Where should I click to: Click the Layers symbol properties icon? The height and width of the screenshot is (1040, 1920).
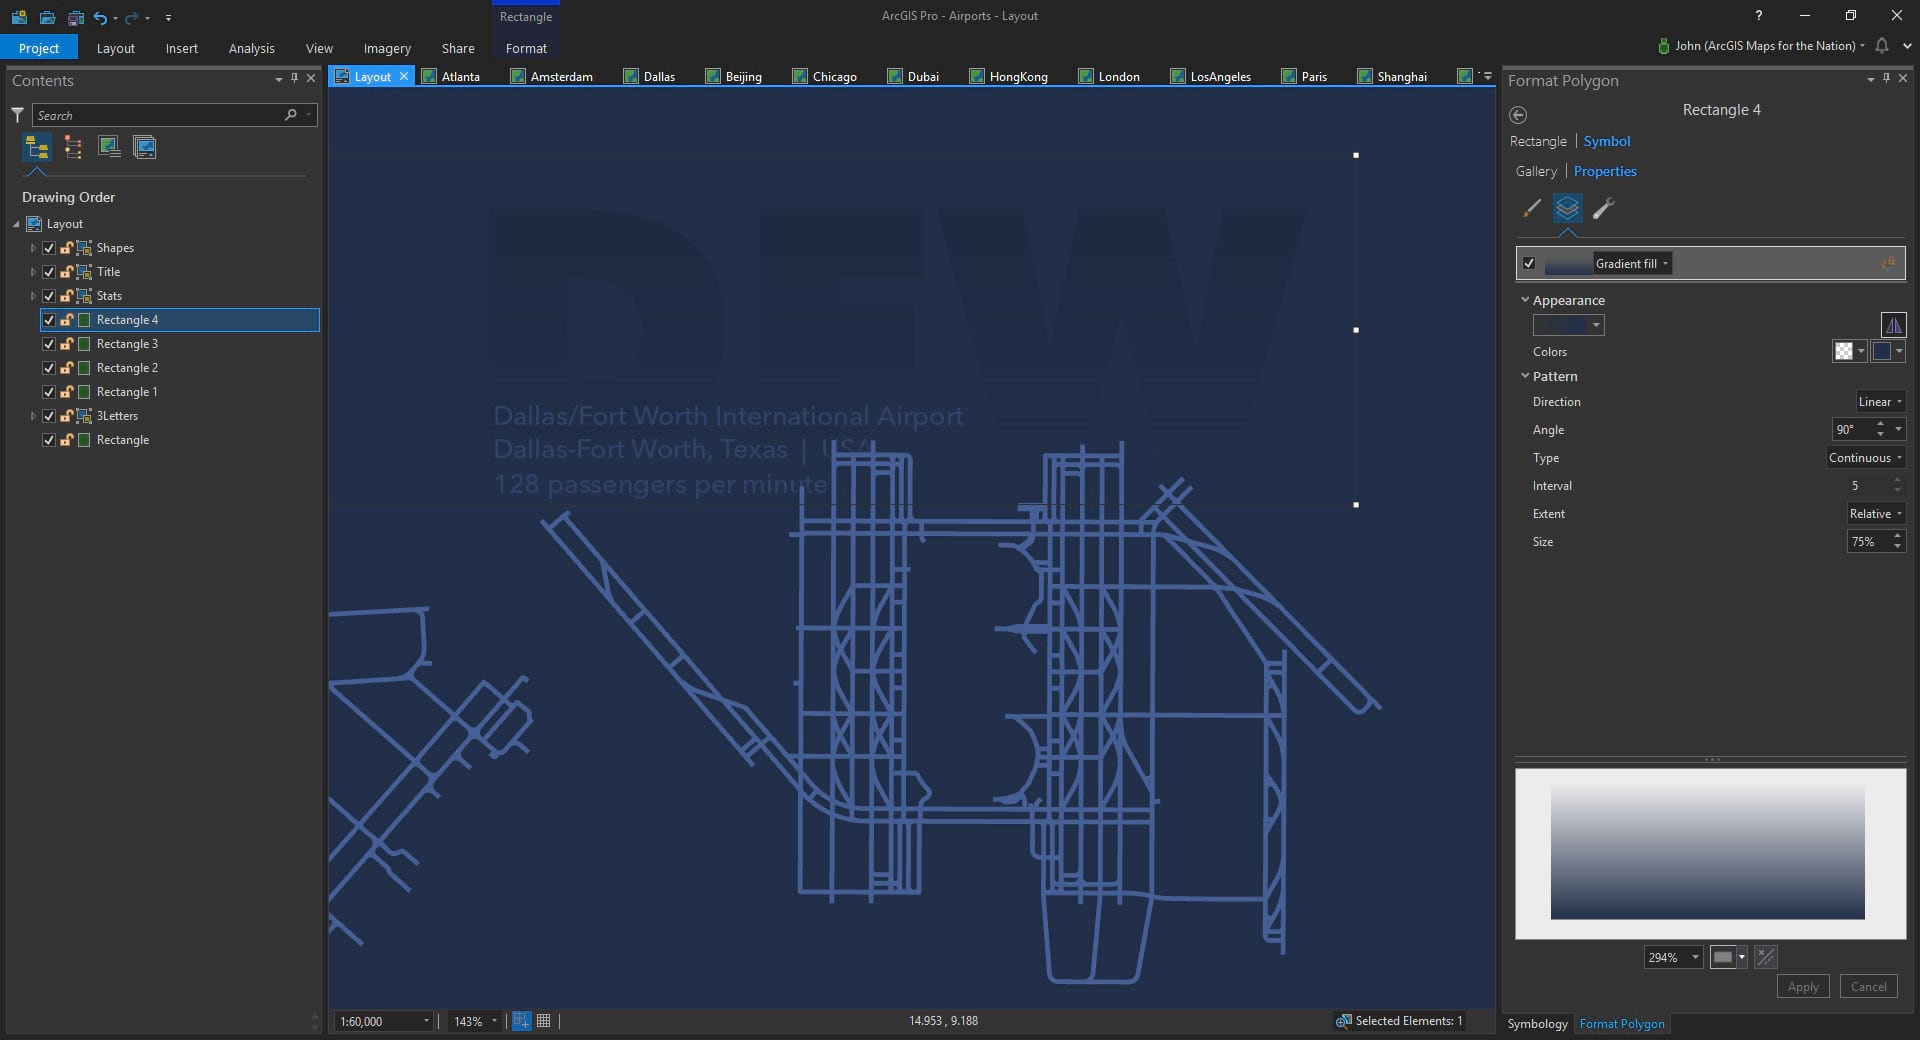click(1567, 208)
